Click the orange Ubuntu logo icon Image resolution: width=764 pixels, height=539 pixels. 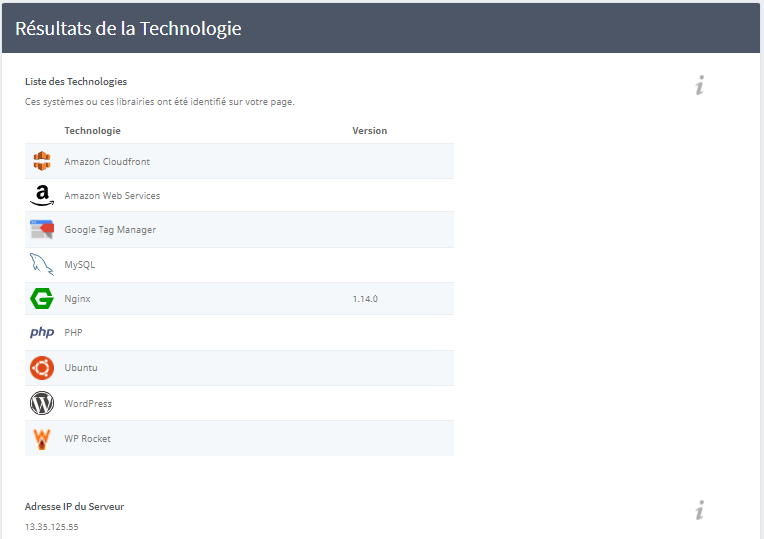coord(42,368)
